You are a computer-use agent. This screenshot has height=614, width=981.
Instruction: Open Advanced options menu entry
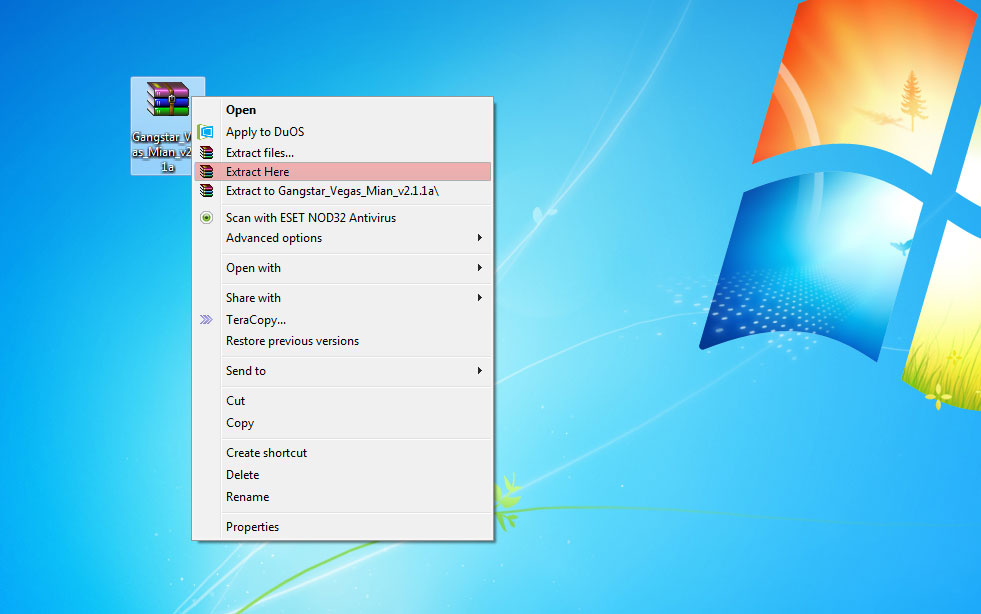342,238
